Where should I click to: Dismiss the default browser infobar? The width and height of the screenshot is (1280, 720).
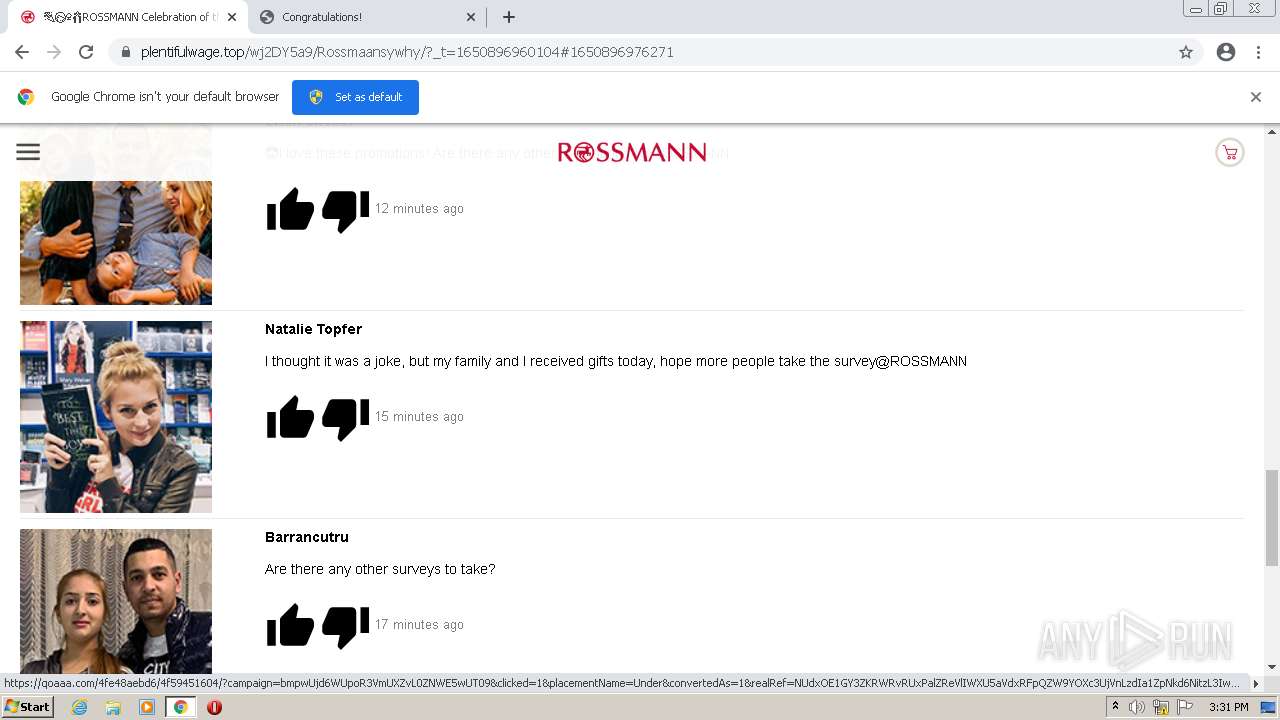coord(1256,97)
